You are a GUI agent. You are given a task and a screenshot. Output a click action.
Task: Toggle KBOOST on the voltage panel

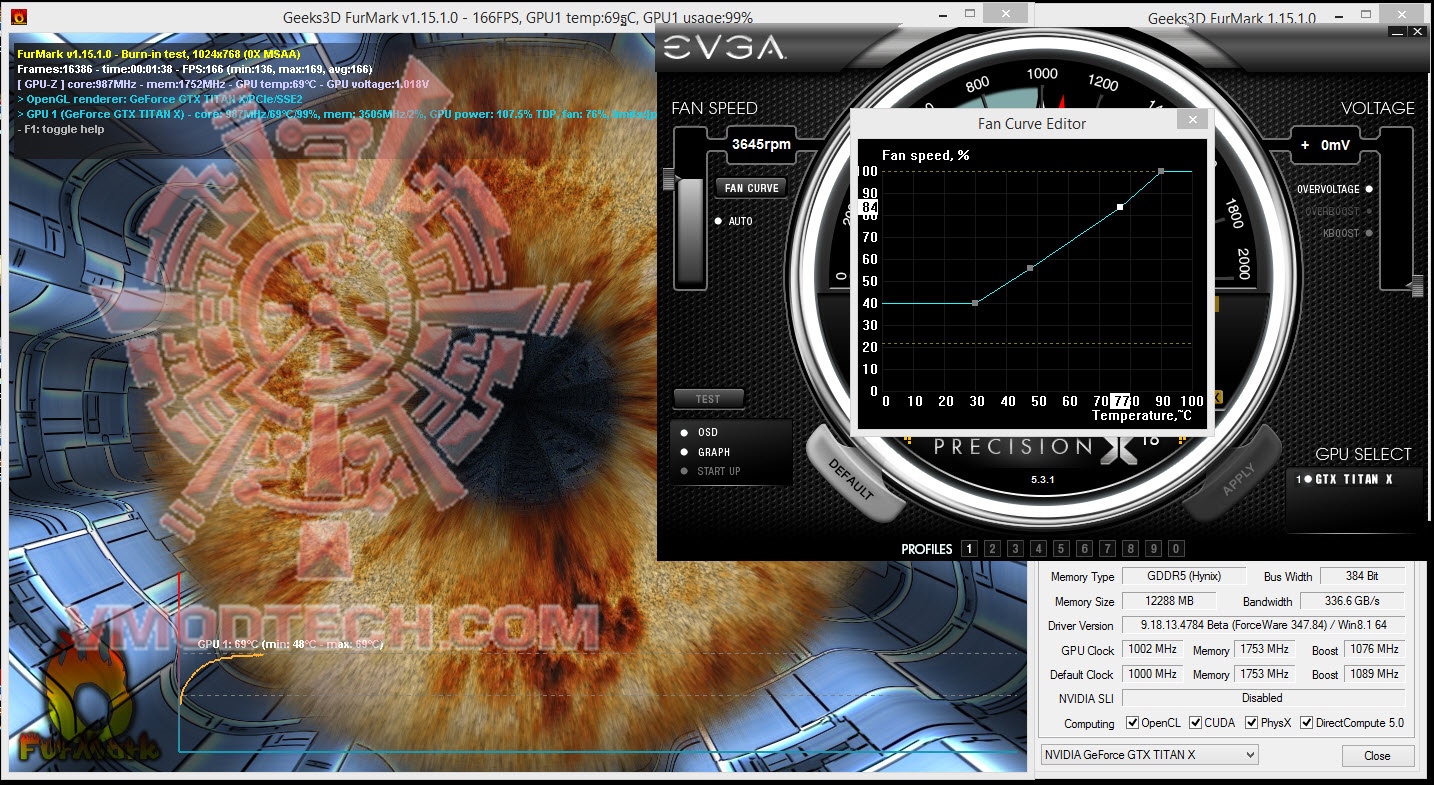point(1347,233)
